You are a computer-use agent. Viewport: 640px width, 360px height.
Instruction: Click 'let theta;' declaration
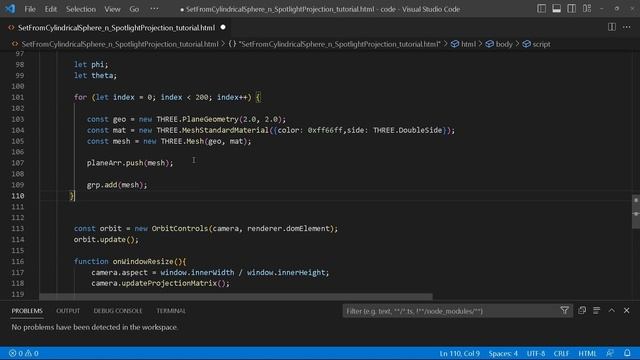[x=95, y=76]
